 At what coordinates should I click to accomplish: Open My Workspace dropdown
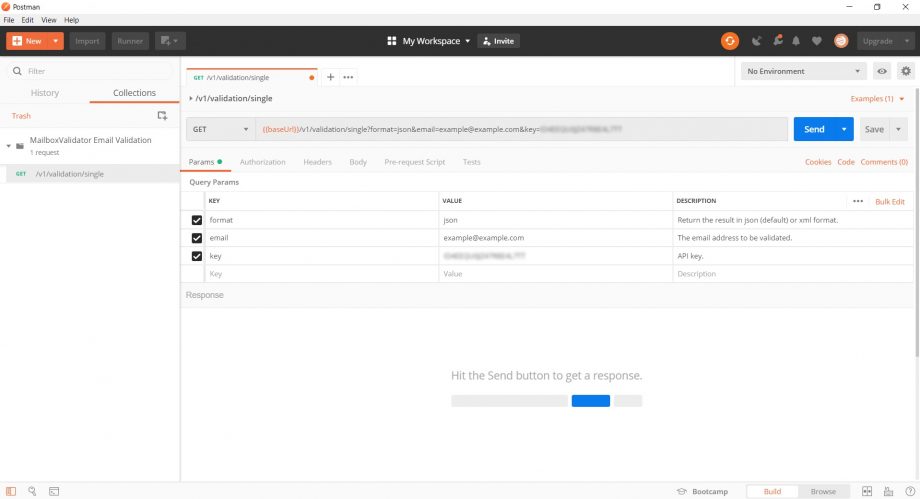tap(436, 41)
